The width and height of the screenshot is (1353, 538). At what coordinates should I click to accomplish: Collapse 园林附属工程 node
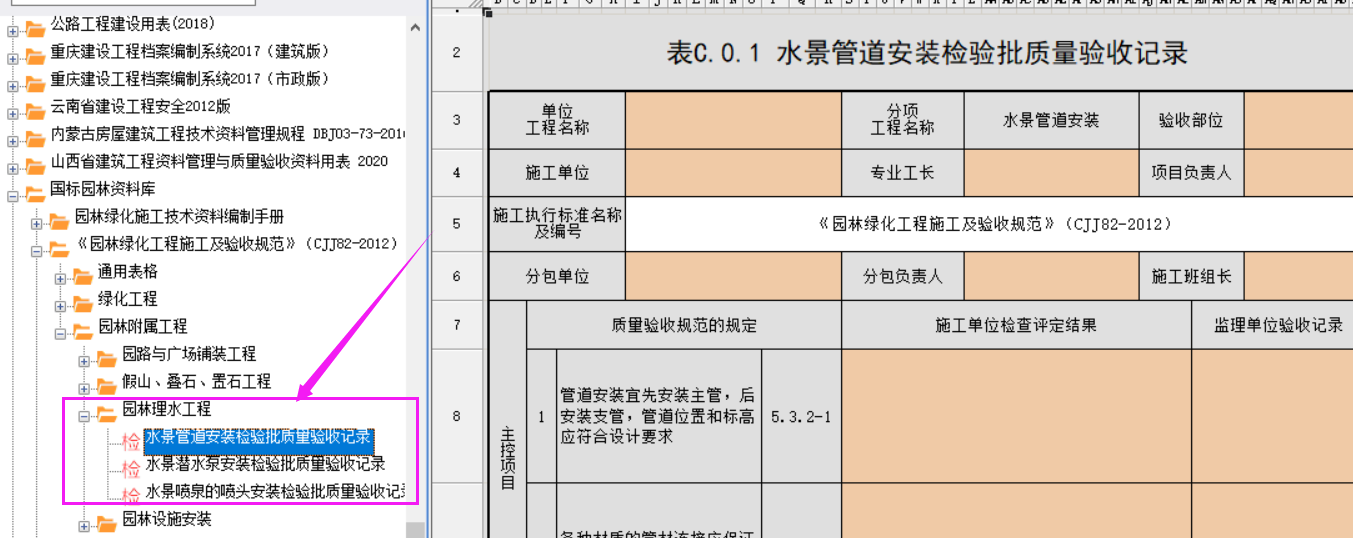pos(61,333)
